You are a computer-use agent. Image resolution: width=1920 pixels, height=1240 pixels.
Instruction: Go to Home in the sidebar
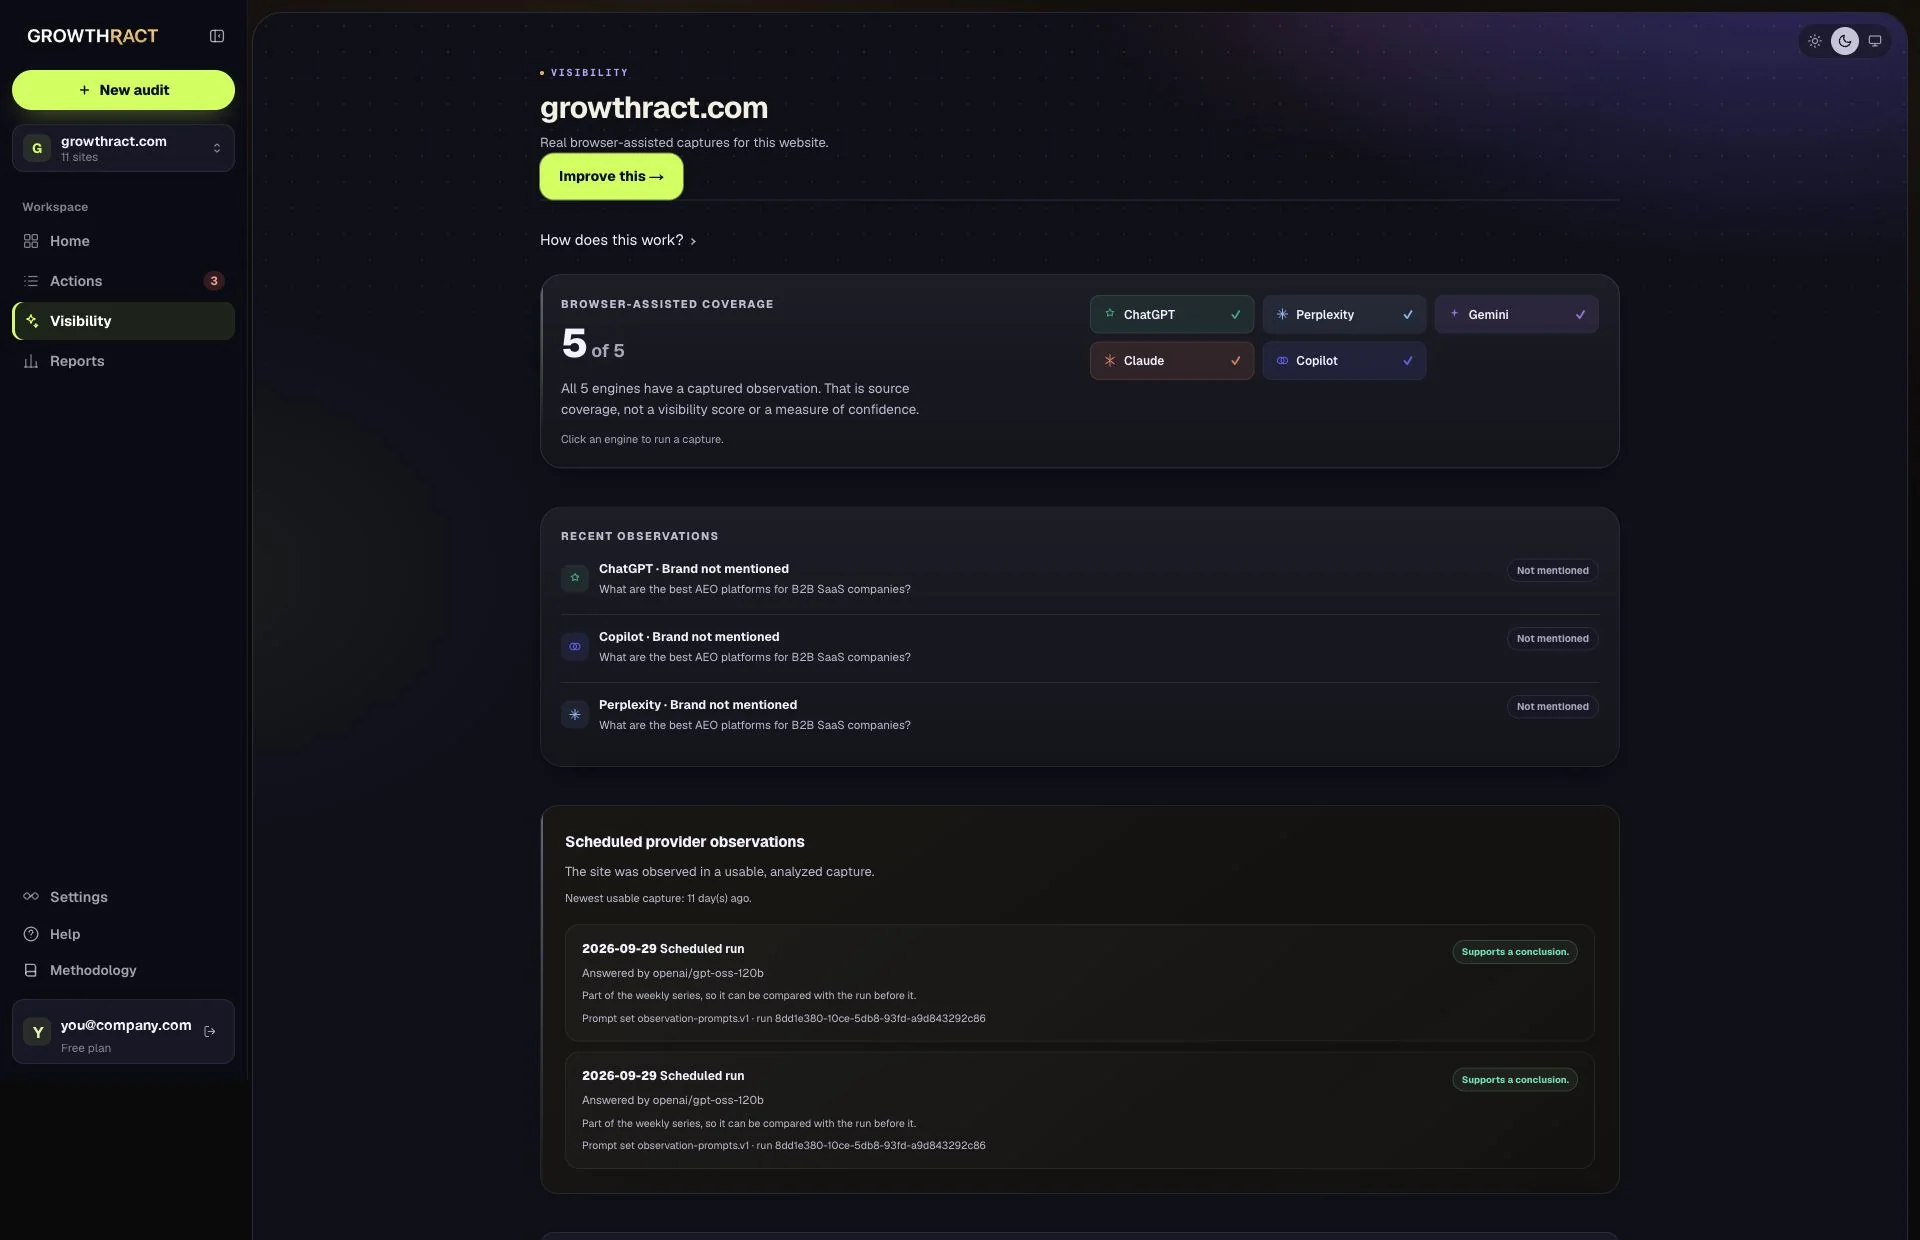(123, 241)
